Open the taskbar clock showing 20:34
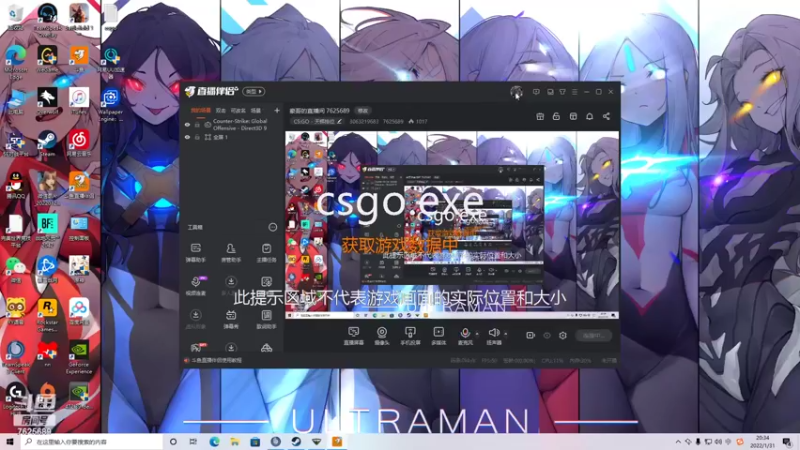 point(762,442)
